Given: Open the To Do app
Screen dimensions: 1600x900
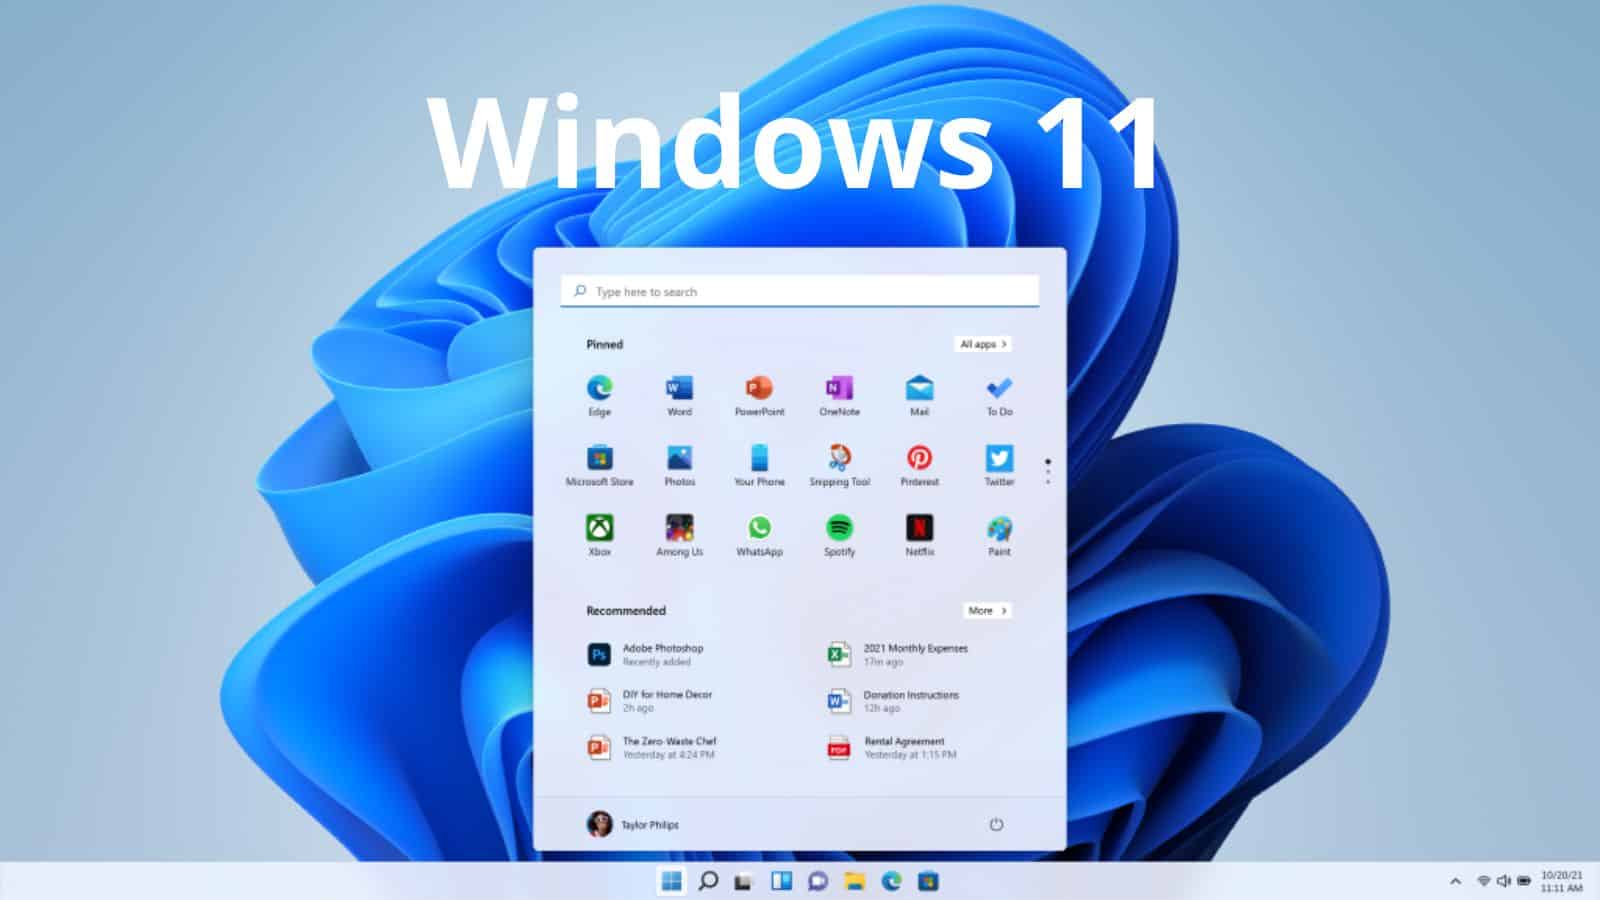Looking at the screenshot, I should click(999, 395).
